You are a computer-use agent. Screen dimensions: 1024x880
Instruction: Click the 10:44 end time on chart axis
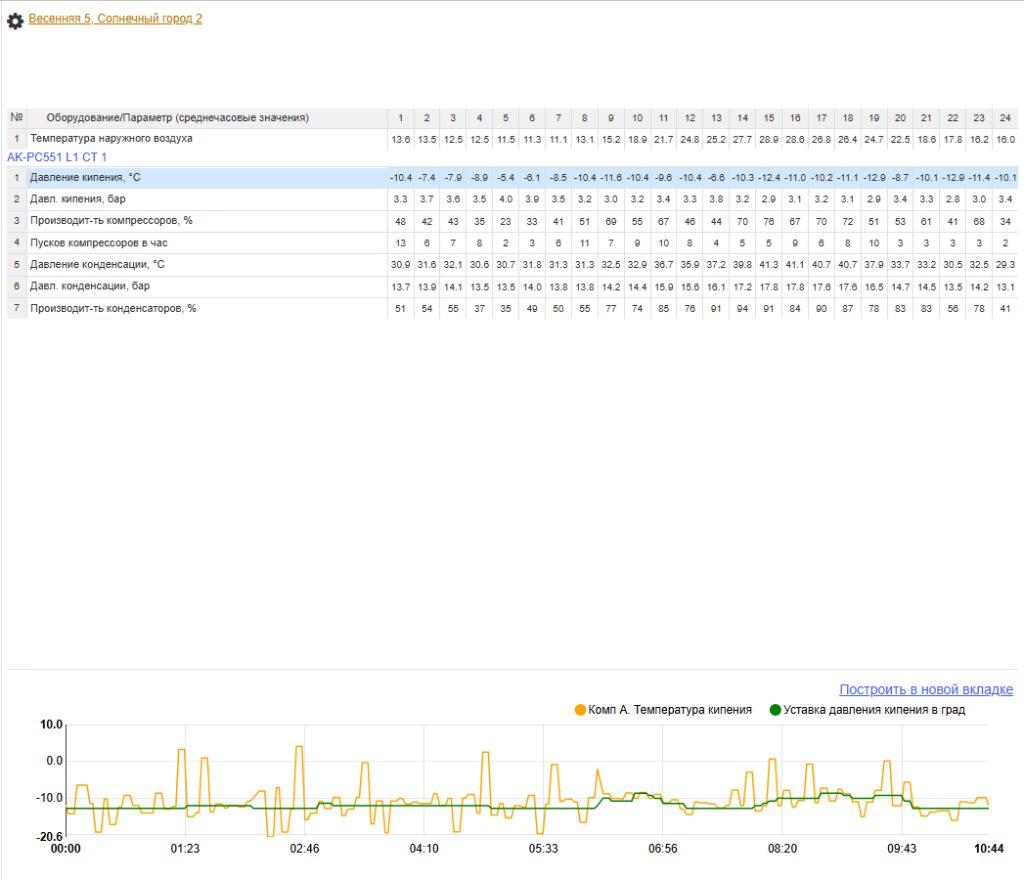tap(988, 848)
